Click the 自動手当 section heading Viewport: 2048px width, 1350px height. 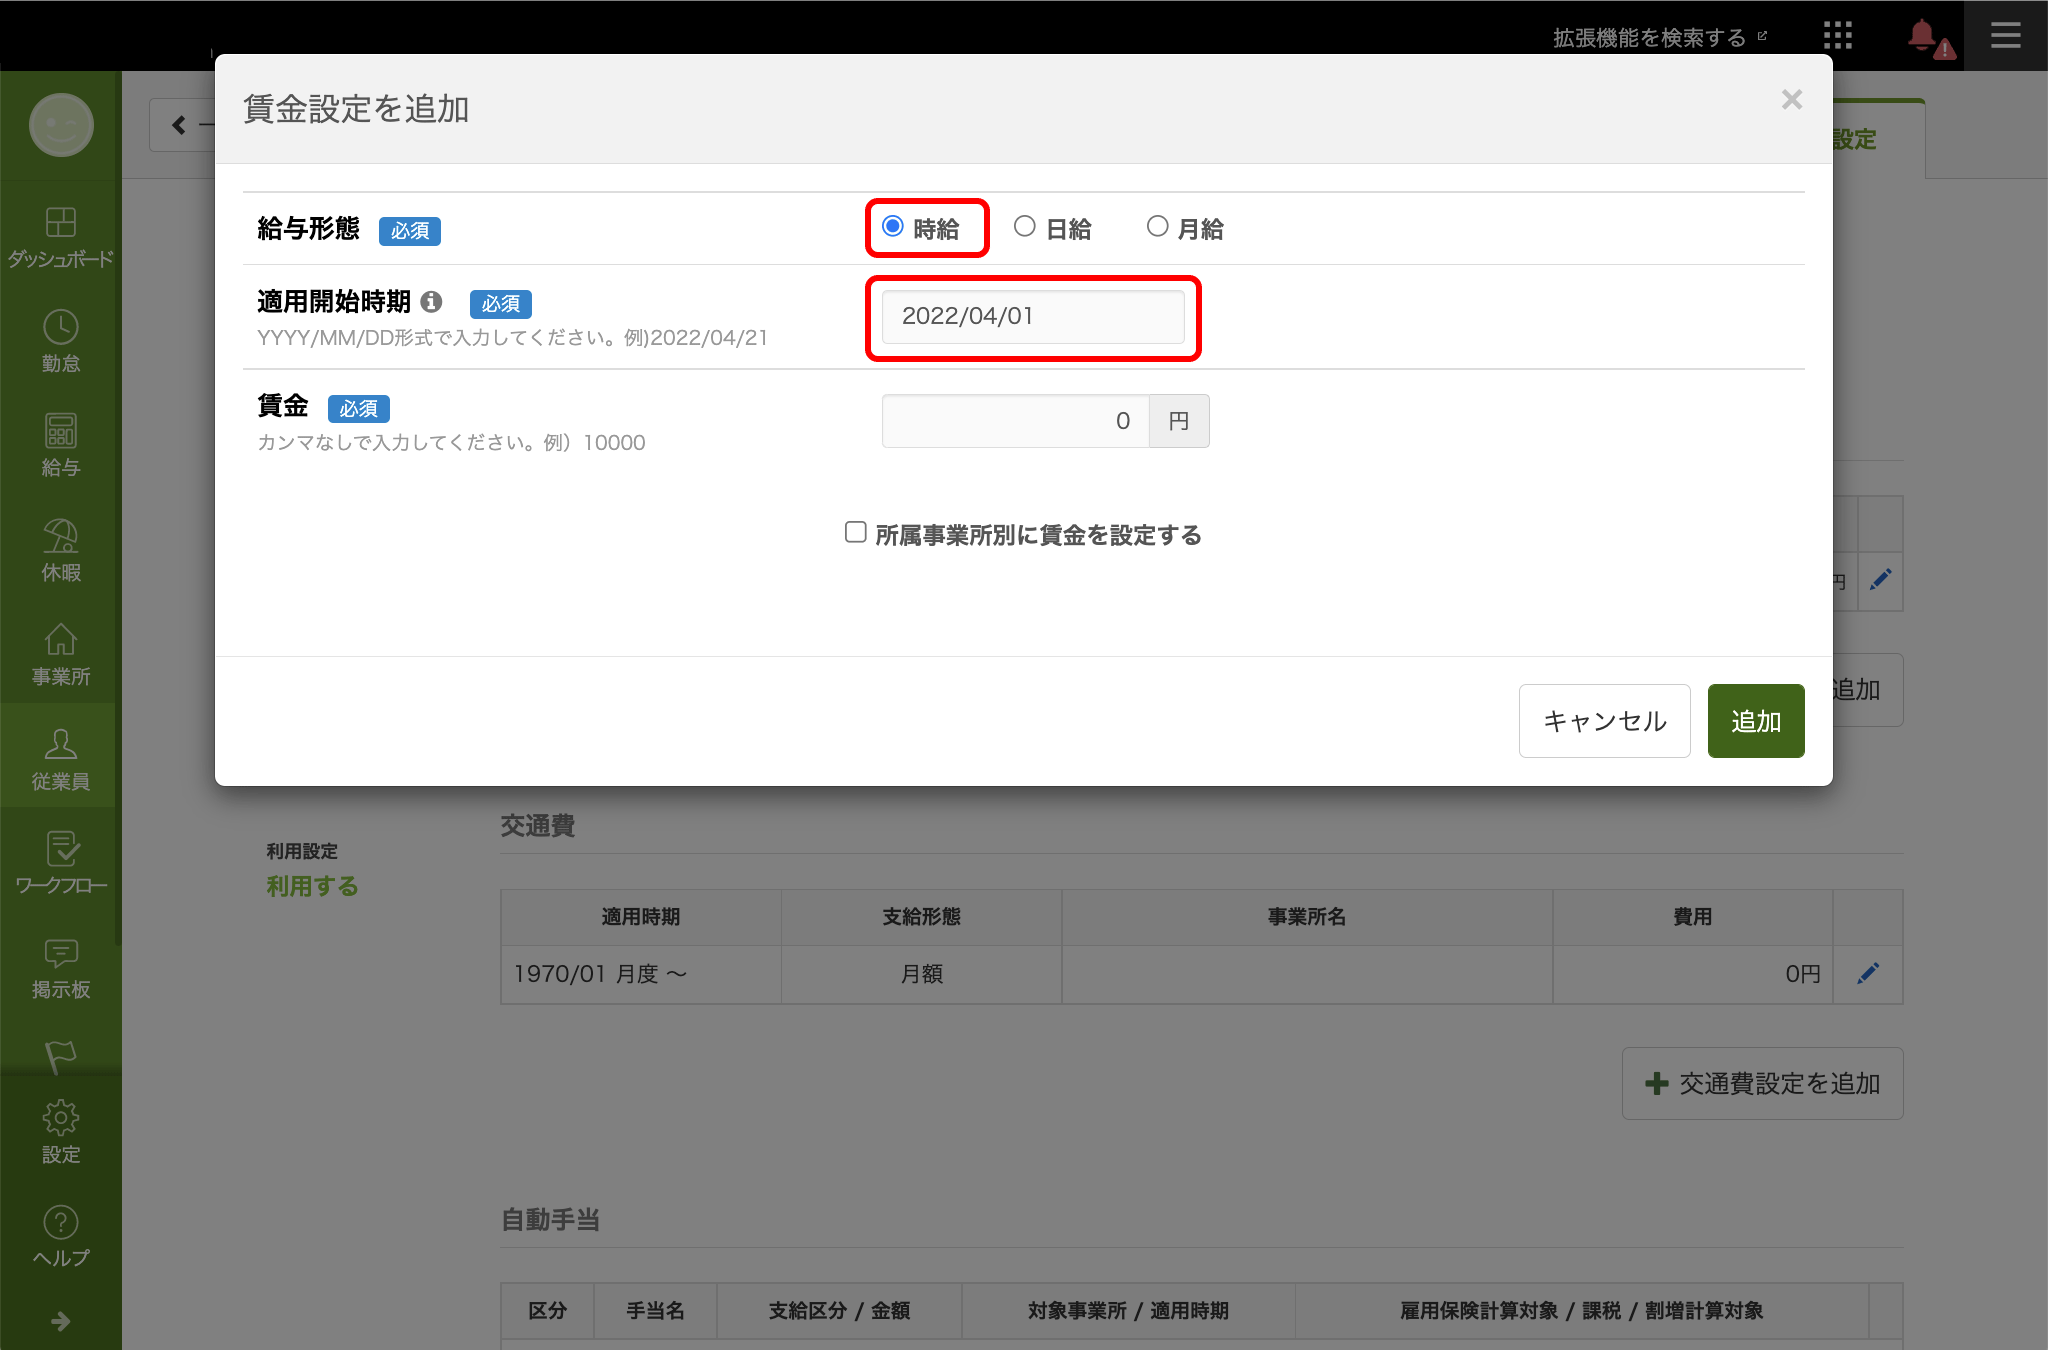click(x=550, y=1220)
